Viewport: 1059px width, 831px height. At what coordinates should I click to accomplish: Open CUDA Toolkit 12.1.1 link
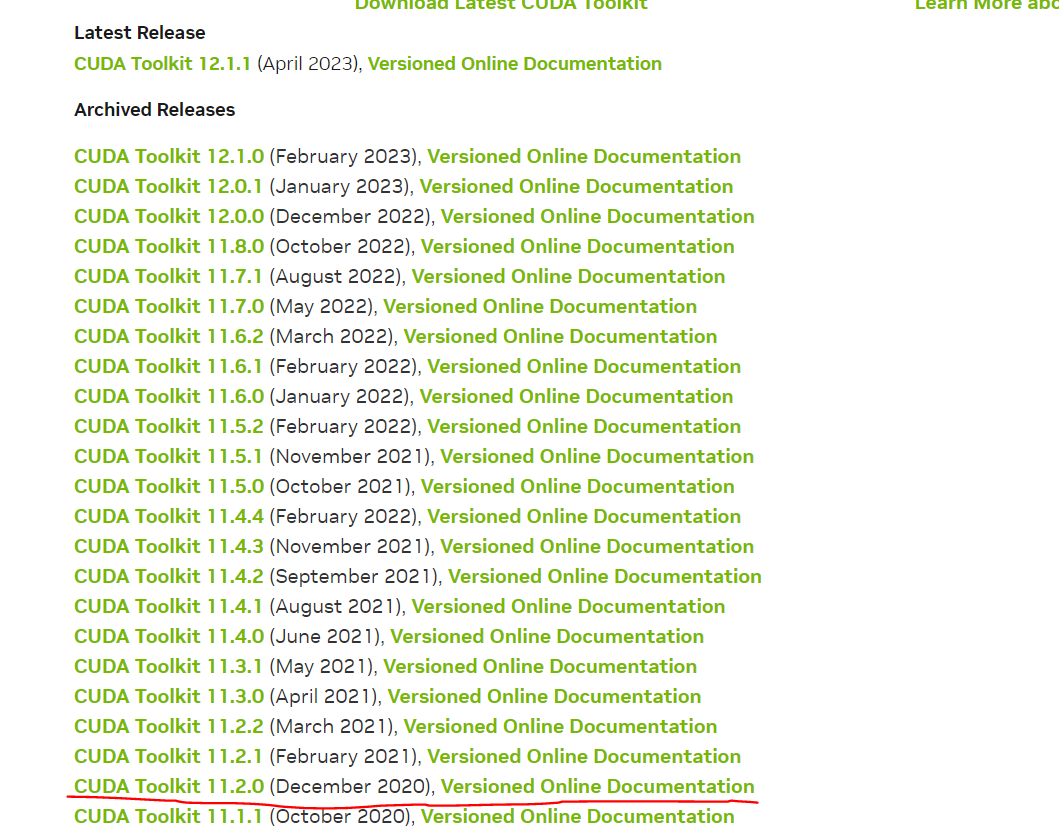(x=162, y=64)
